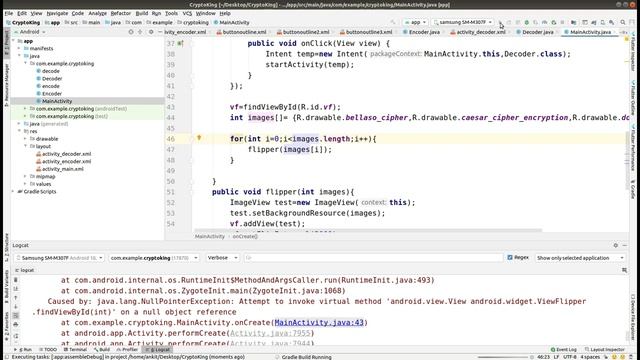Click the AVD Manager icon in toolbar
Image resolution: width=640 pixels, height=360 pixels.
(x=602, y=22)
